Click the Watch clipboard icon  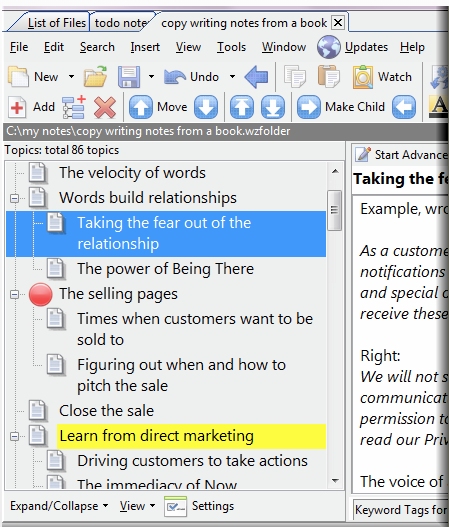click(363, 77)
